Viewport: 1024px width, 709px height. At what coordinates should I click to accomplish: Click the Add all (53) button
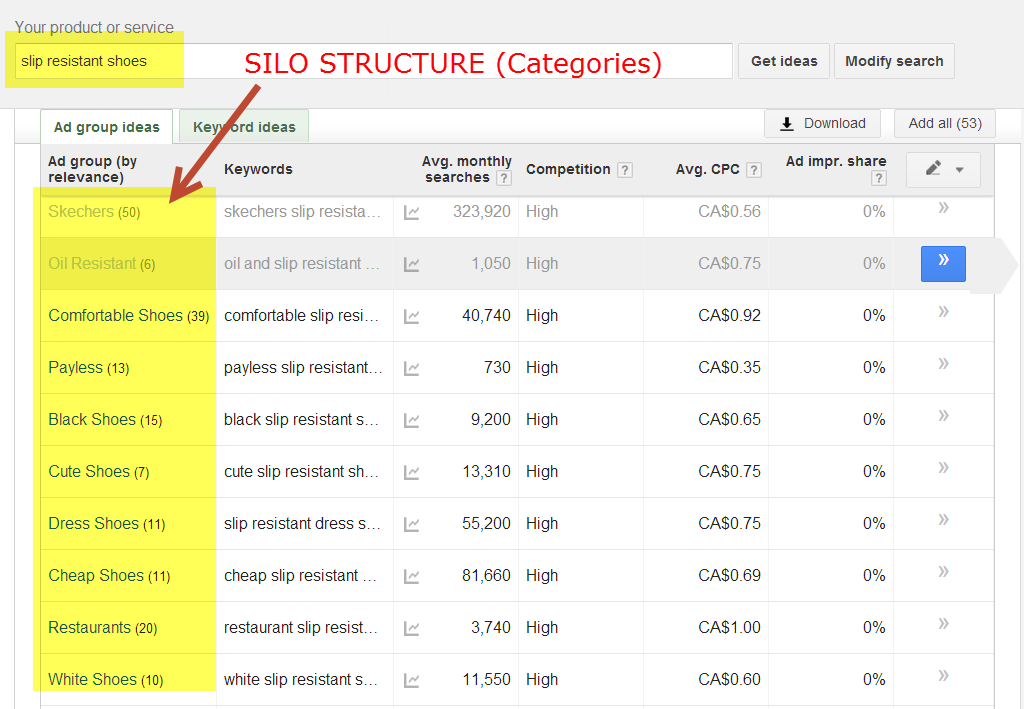pos(944,123)
